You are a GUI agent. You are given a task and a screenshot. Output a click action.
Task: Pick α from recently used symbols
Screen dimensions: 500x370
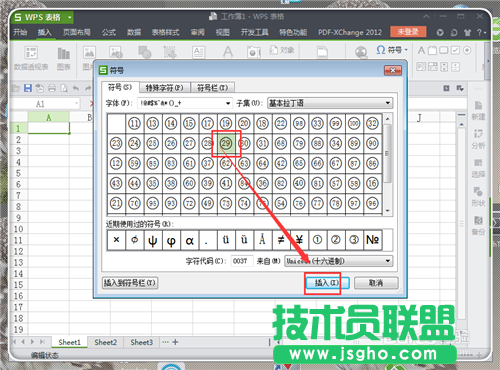(x=189, y=240)
